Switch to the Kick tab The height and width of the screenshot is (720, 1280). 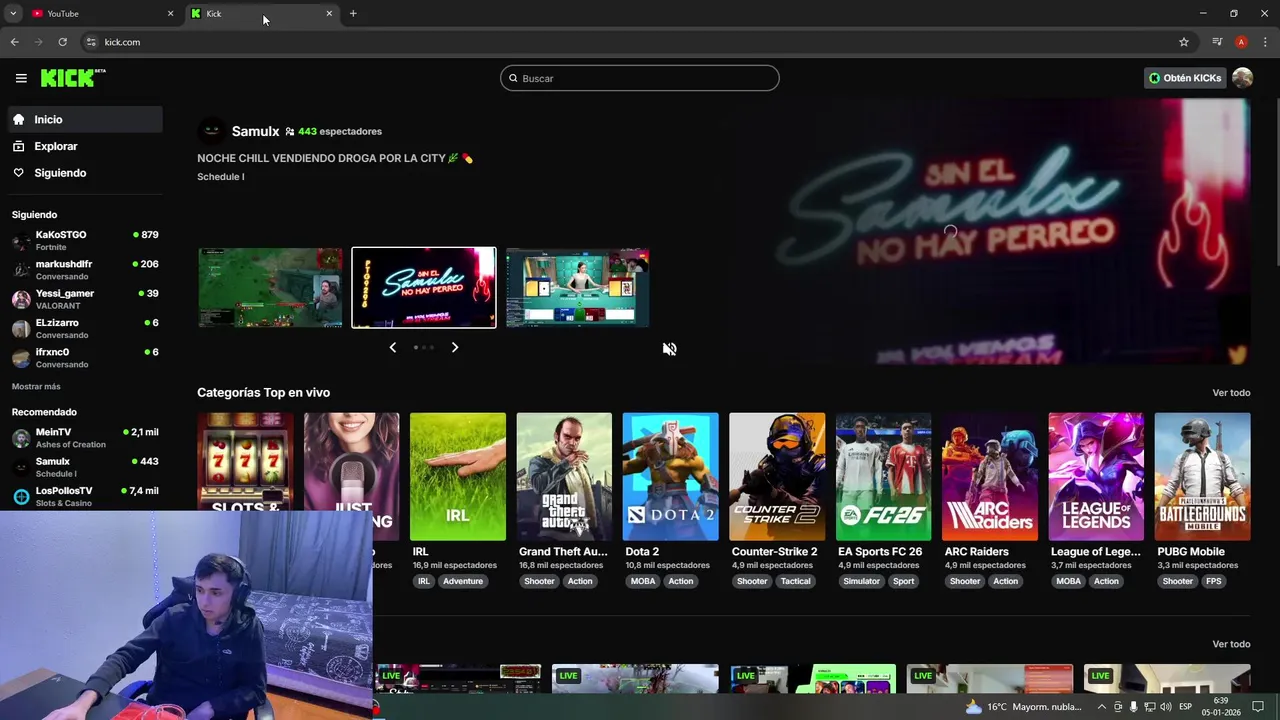click(262, 13)
